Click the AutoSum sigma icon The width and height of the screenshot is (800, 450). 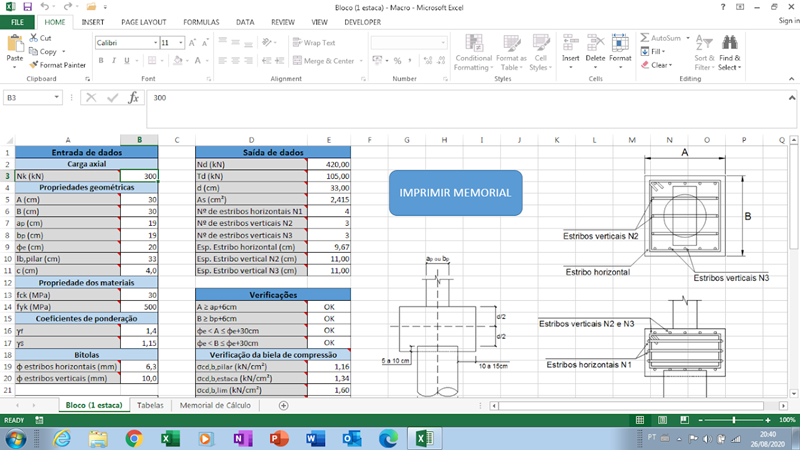pos(645,38)
